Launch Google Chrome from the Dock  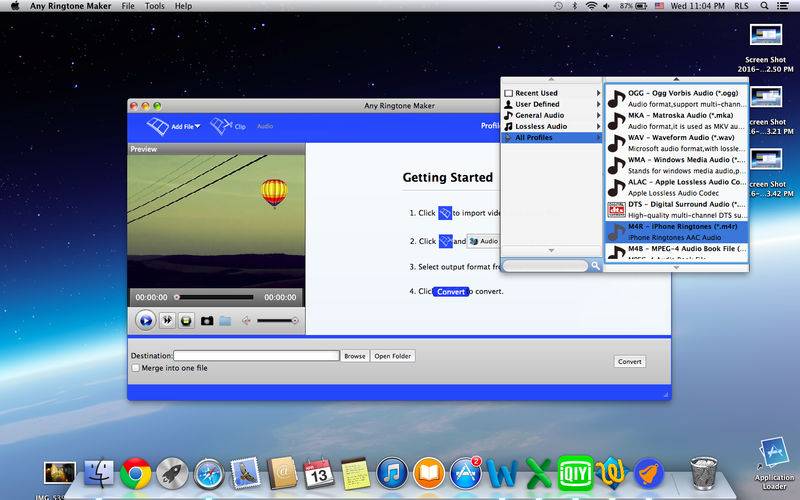point(135,473)
